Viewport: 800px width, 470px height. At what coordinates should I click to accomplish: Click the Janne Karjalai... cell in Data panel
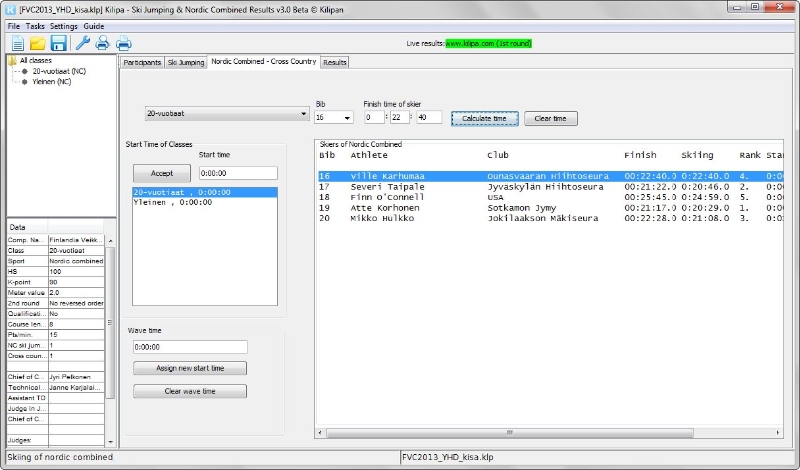coord(76,387)
